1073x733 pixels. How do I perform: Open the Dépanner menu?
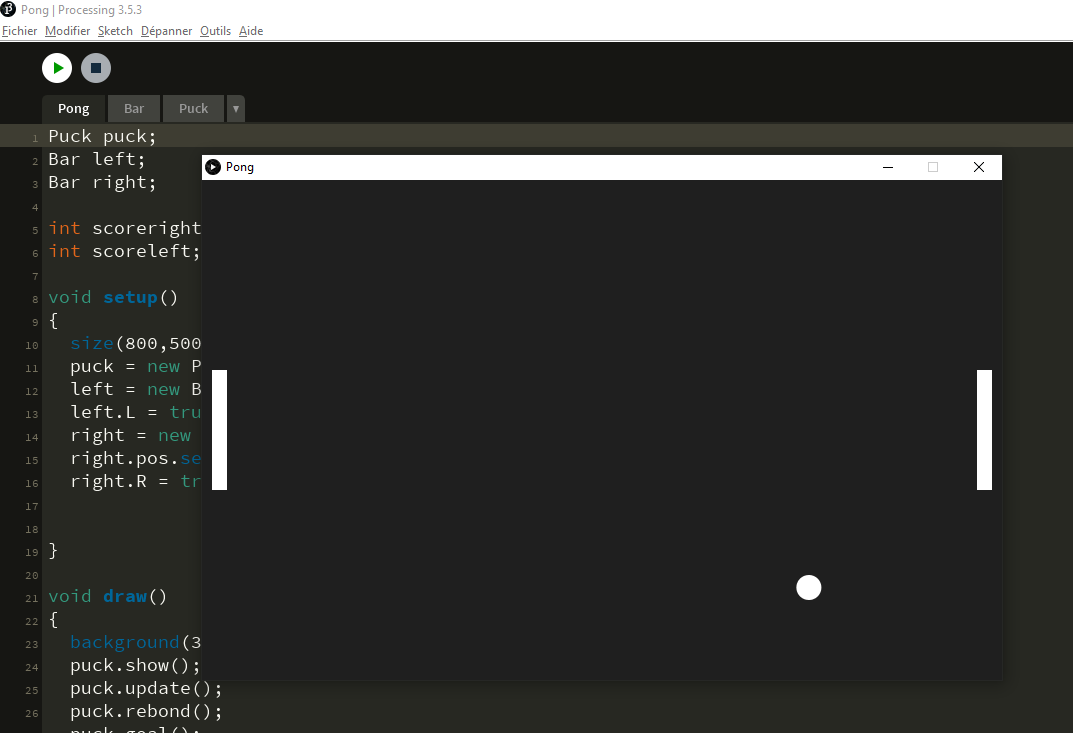(166, 31)
